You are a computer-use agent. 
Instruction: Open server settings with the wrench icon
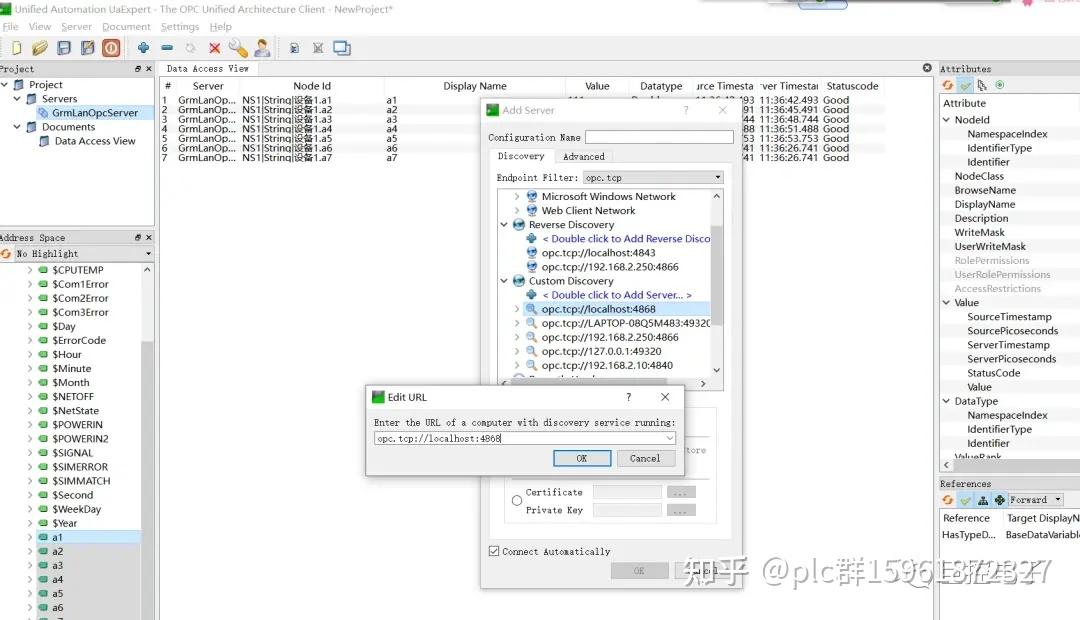pos(237,47)
